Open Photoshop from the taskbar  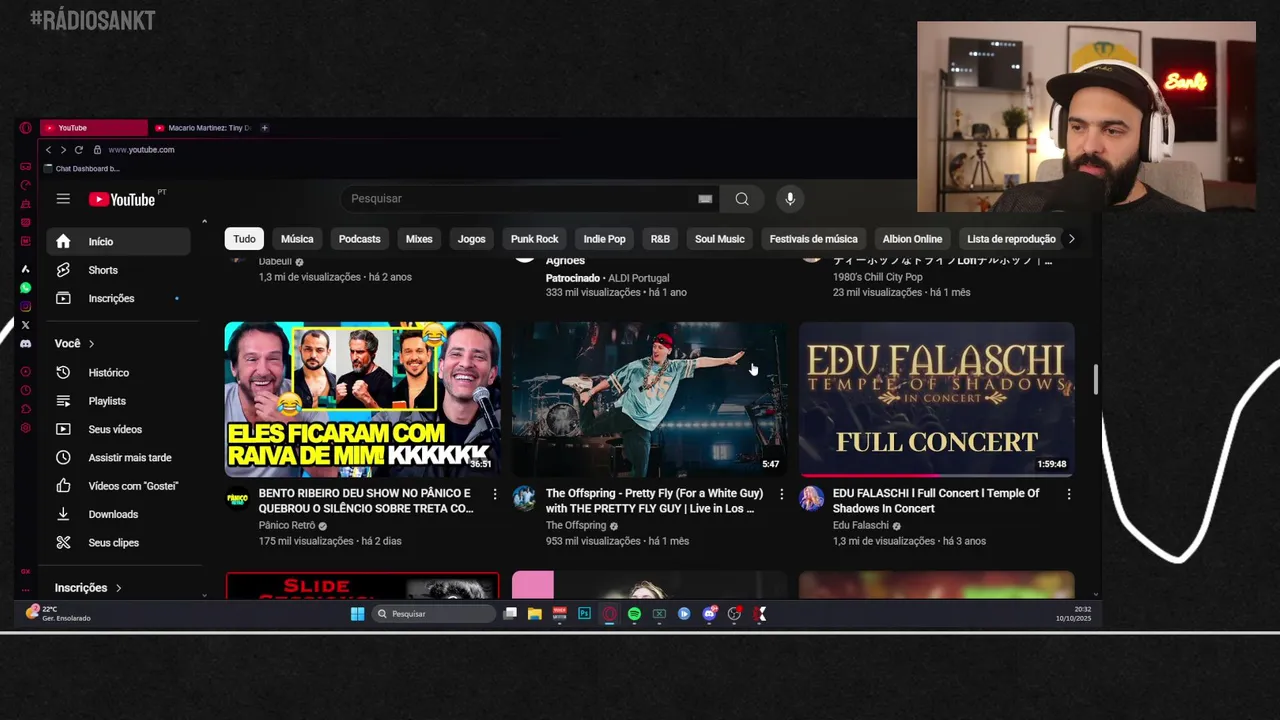[x=584, y=614]
